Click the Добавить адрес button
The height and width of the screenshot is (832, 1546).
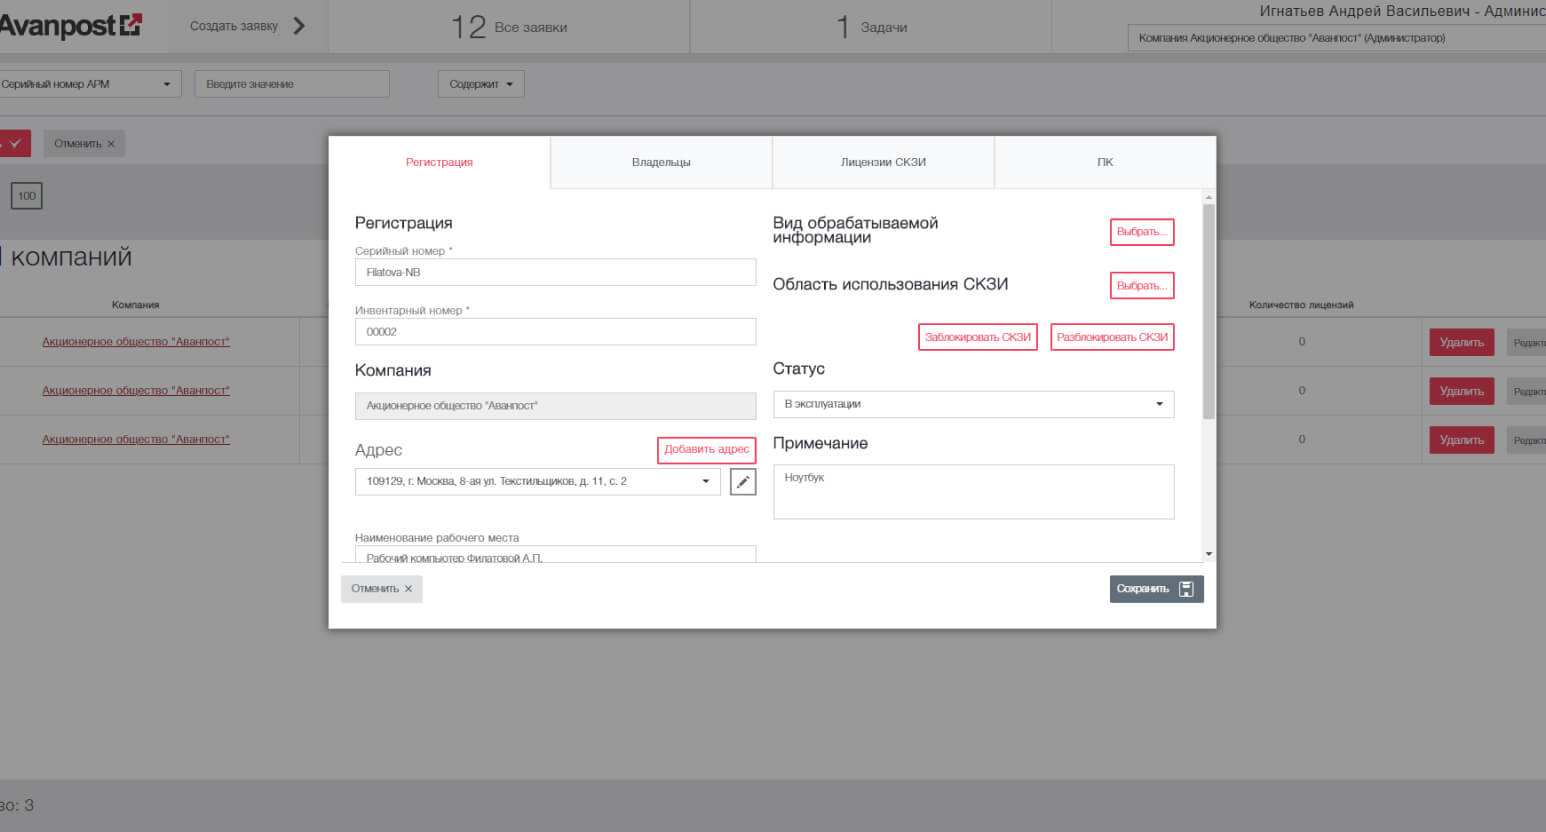click(x=707, y=450)
